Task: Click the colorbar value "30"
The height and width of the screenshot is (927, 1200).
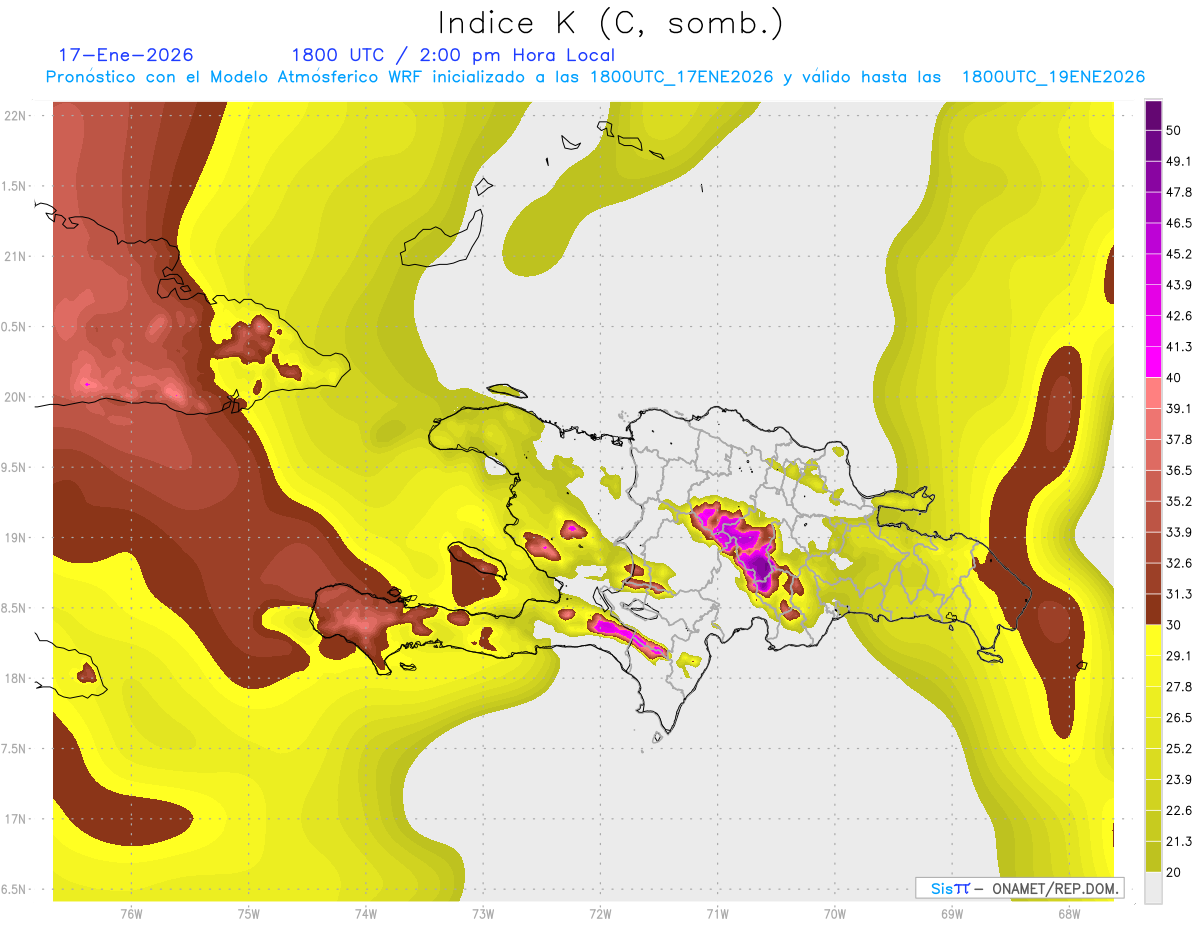Action: [x=1174, y=625]
